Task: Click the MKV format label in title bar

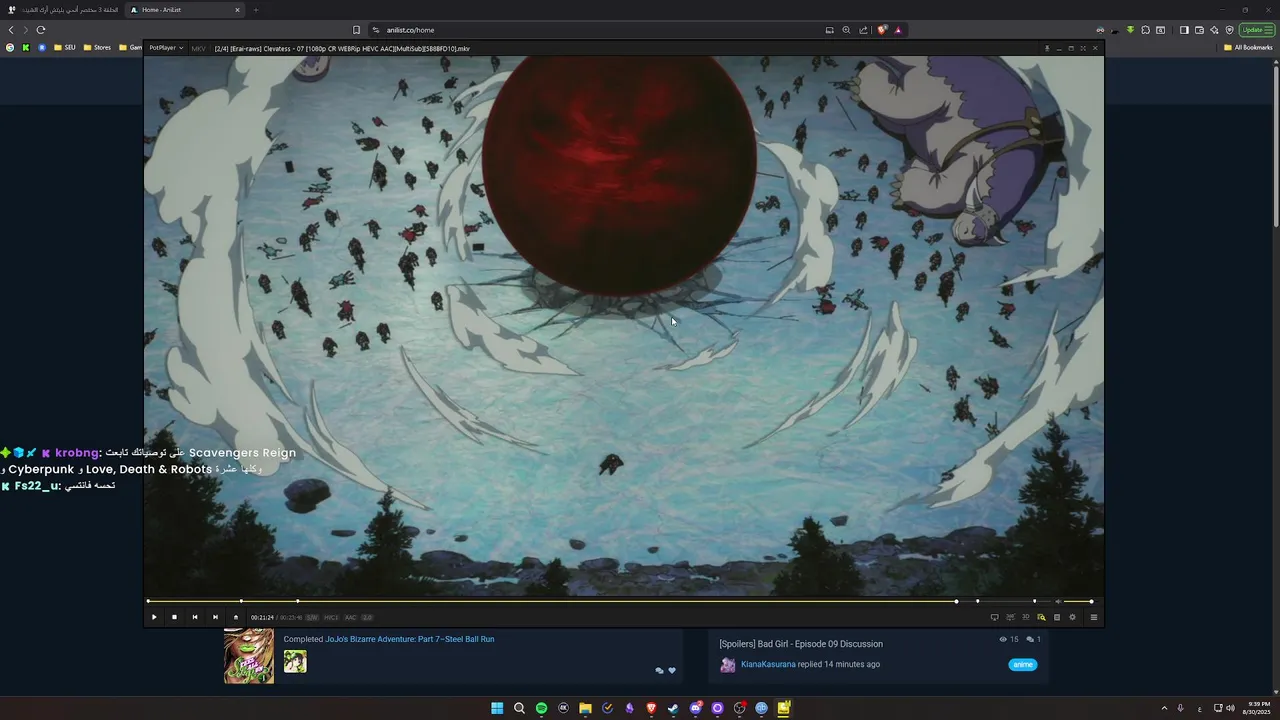Action: tap(198, 48)
